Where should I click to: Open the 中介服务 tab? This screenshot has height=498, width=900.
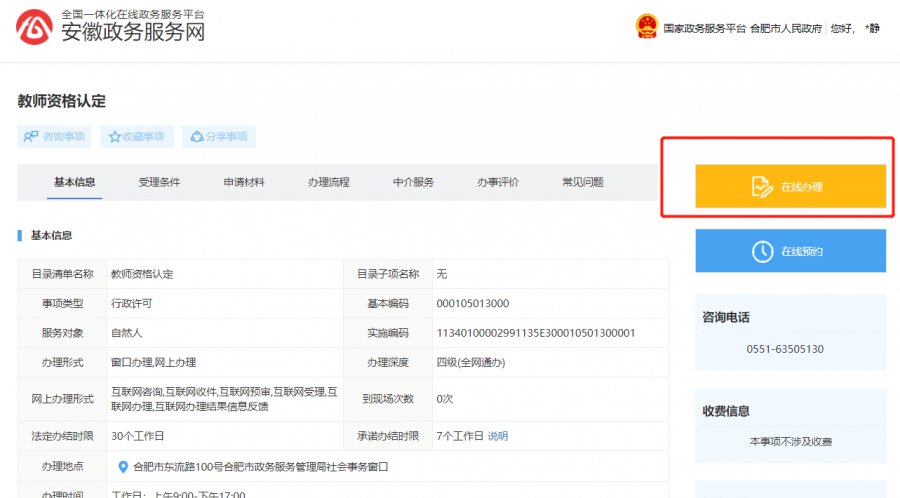click(x=413, y=182)
